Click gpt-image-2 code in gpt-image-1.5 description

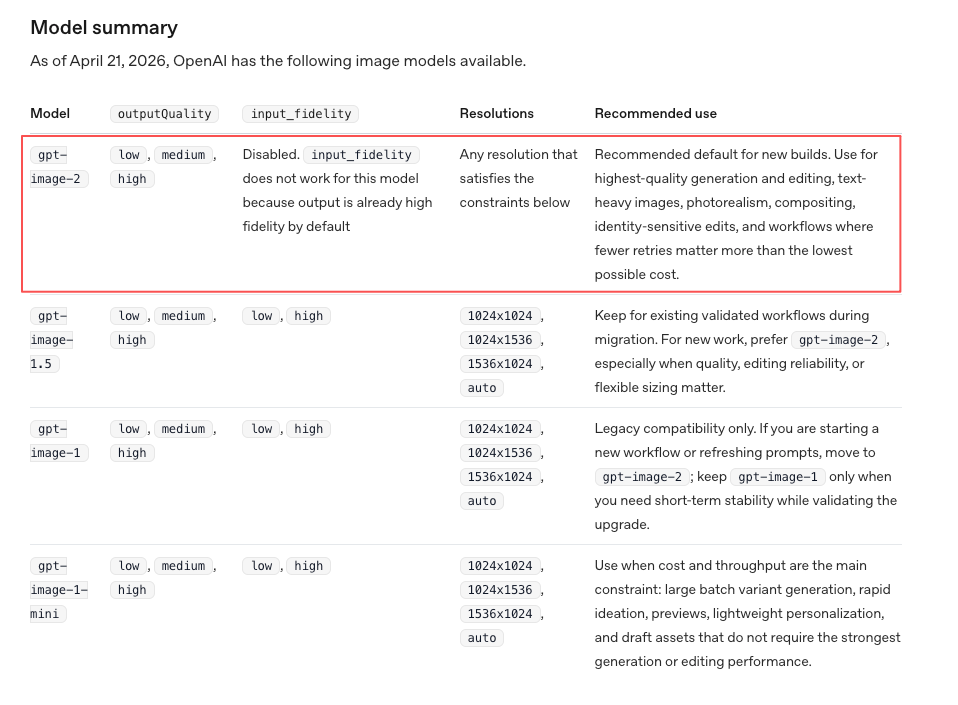(838, 340)
